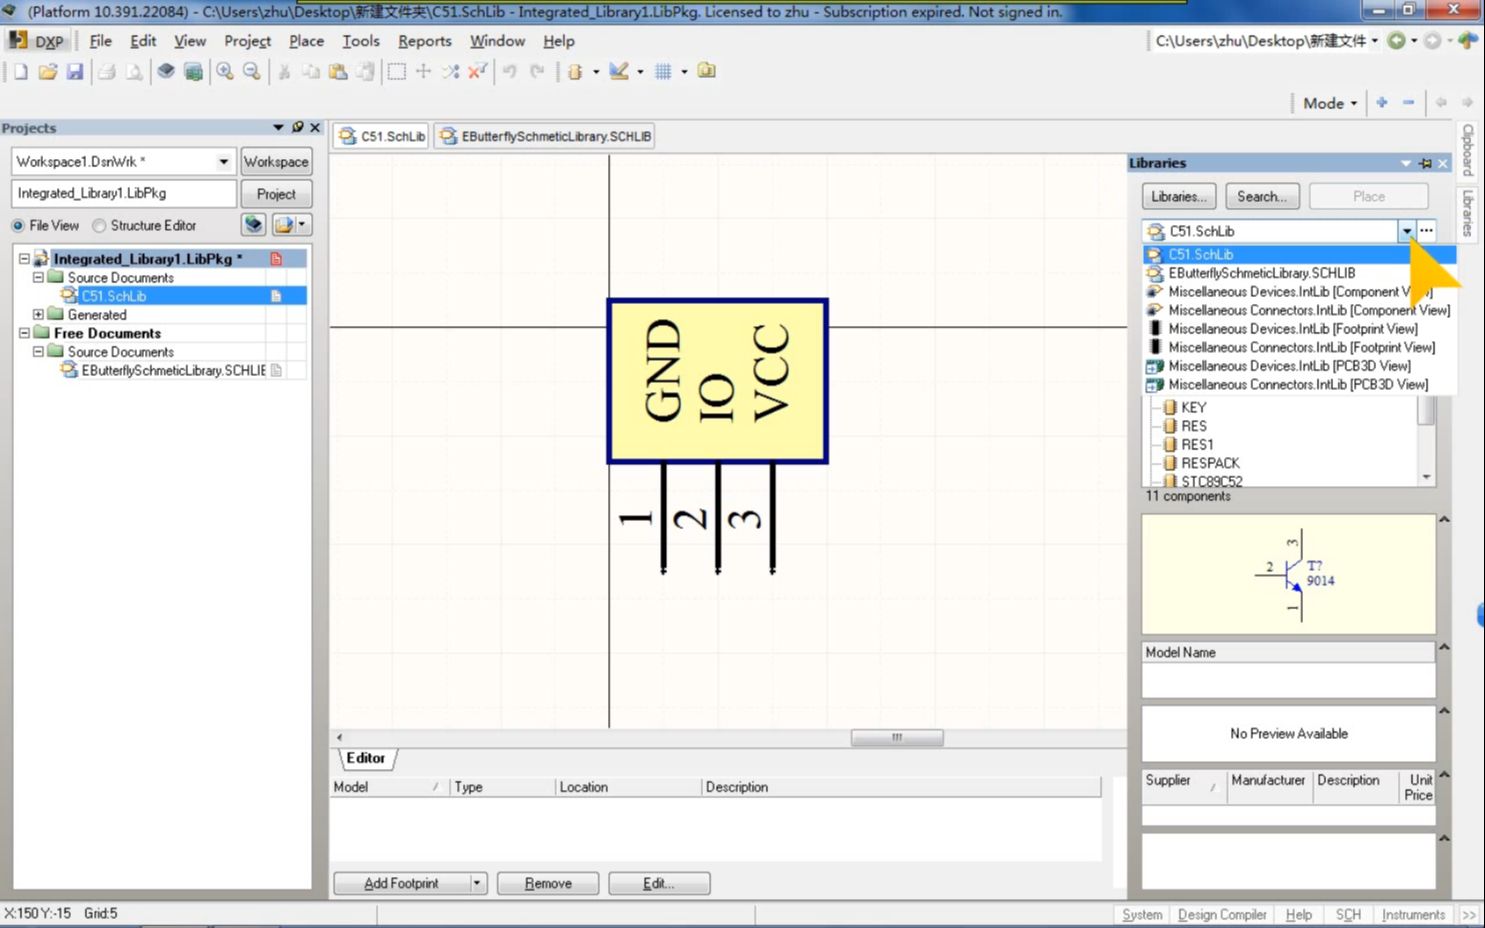1485x928 pixels.
Task: Open the Place menu
Action: point(306,41)
